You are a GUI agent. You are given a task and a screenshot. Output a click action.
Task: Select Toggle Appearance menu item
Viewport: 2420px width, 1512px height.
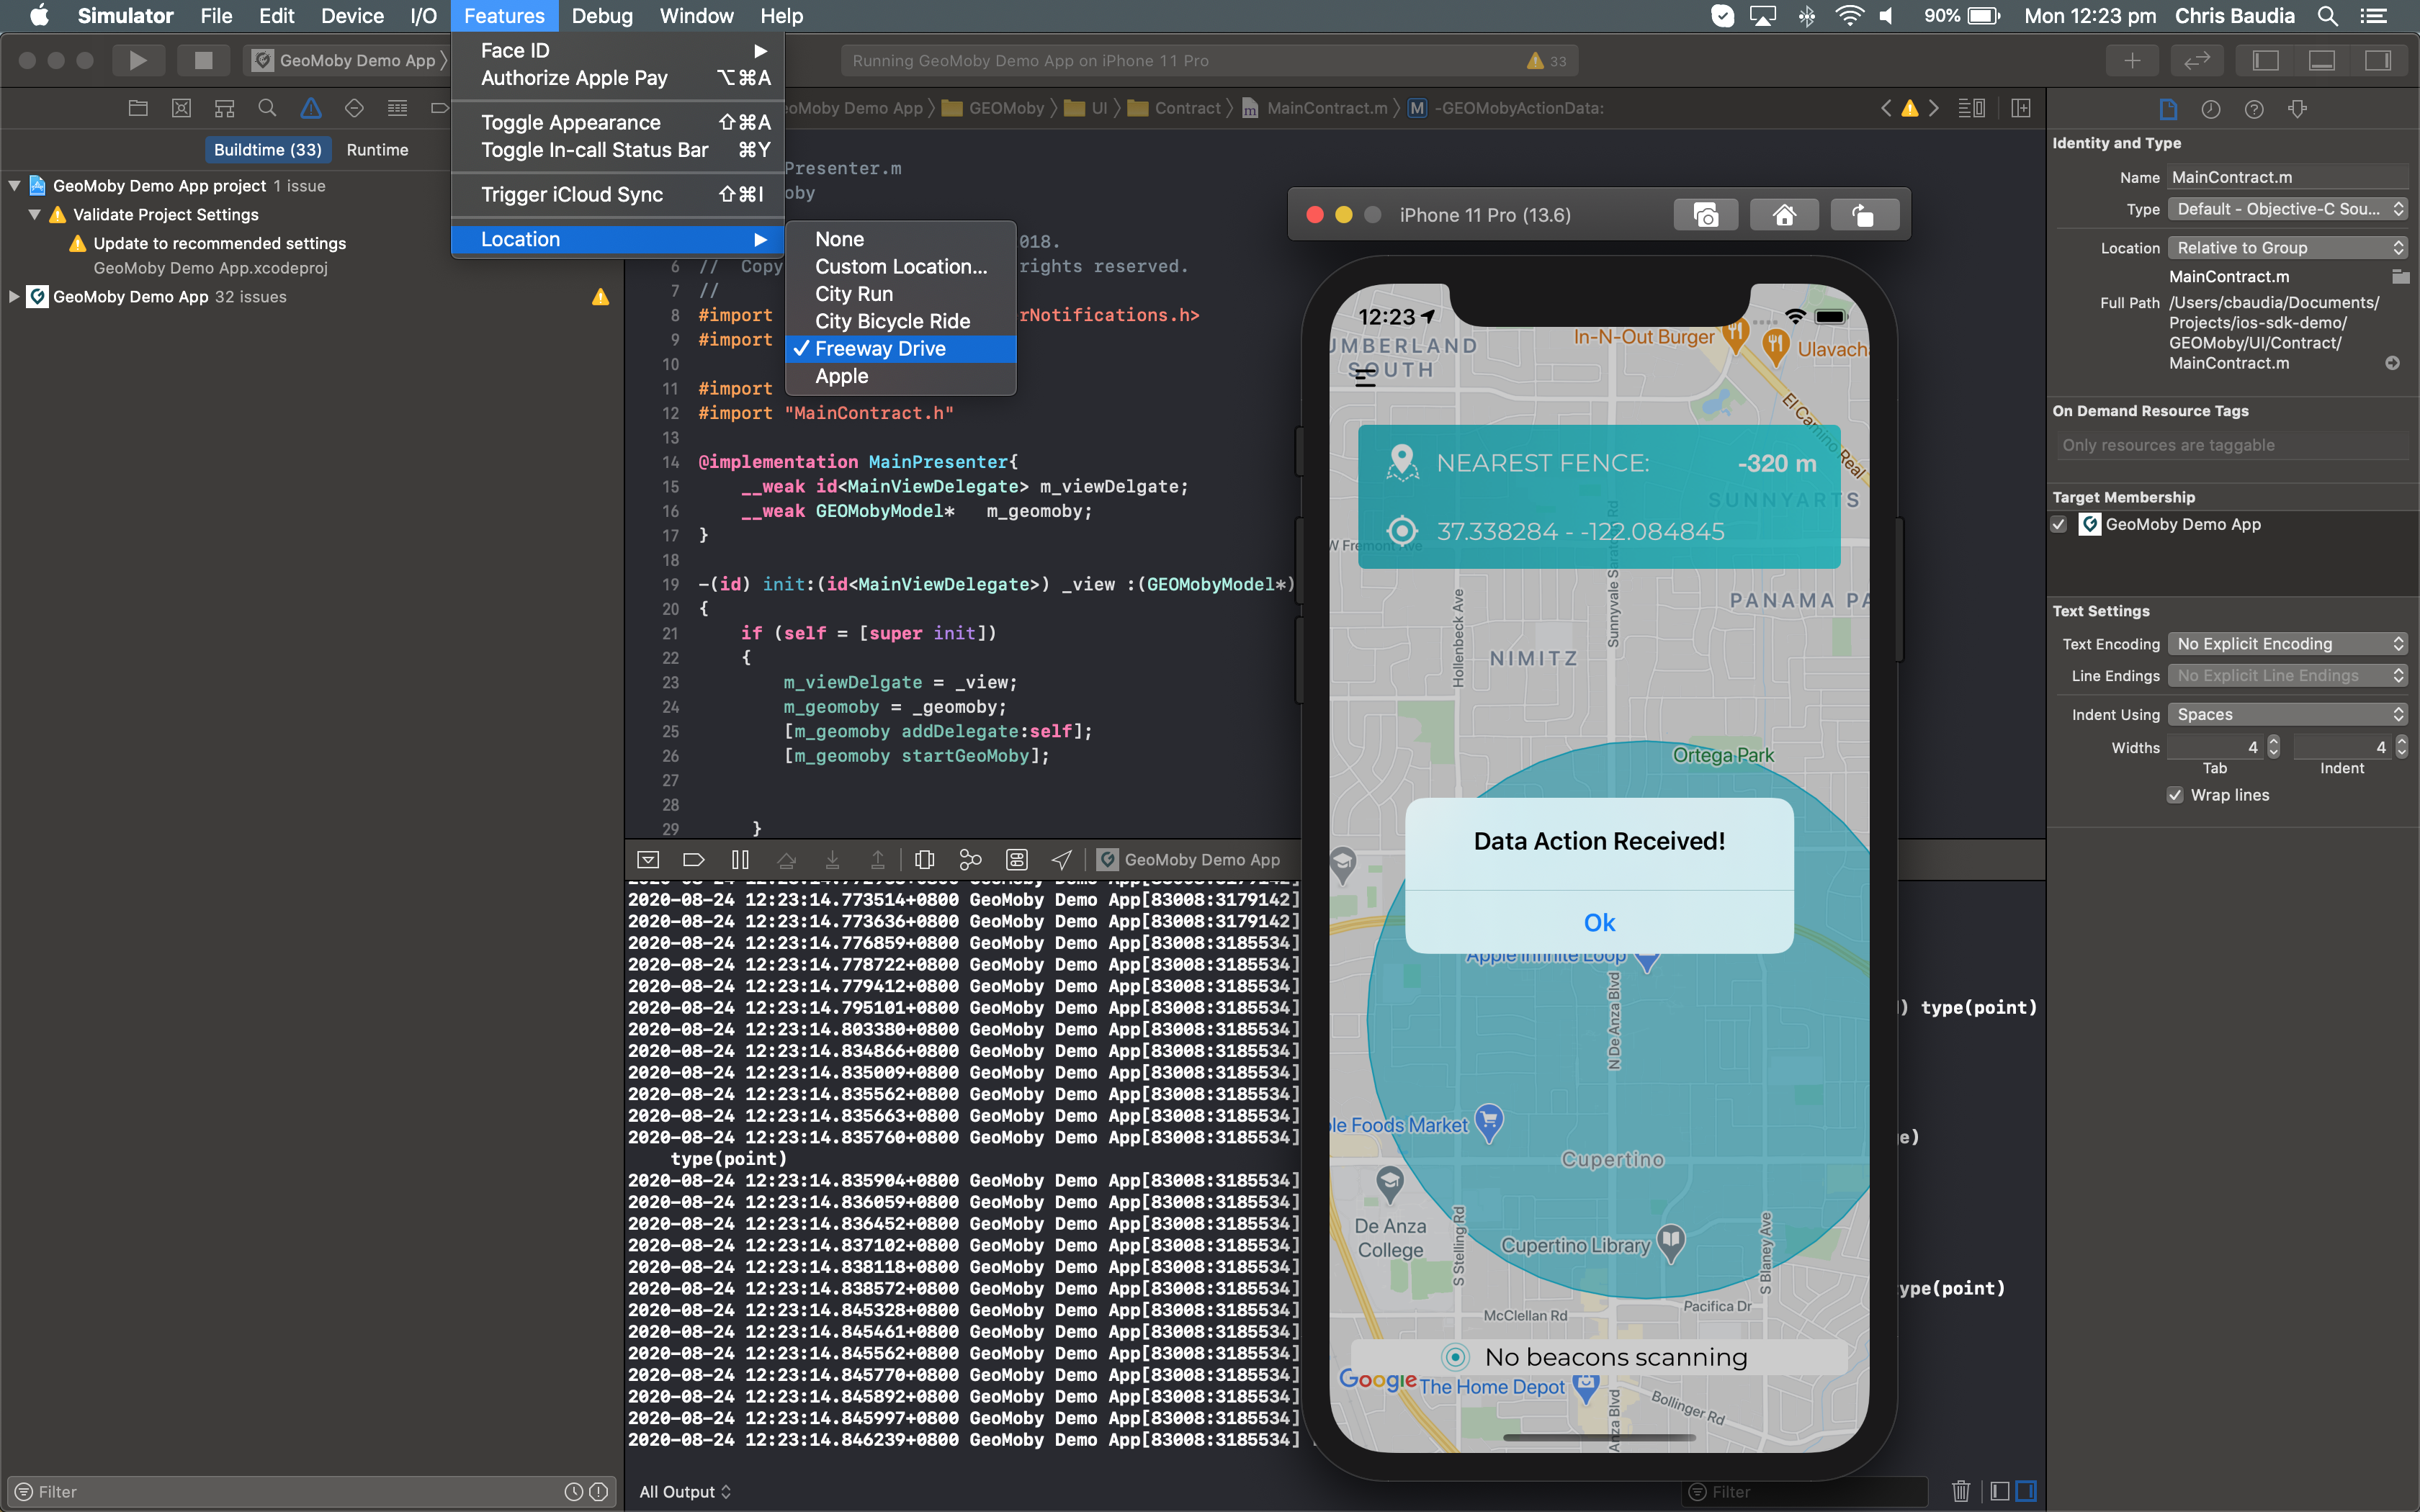617,122
